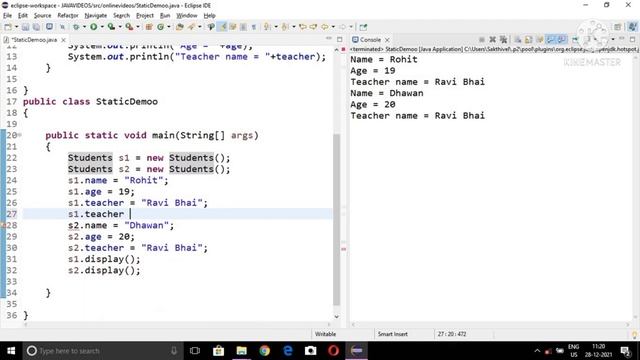The height and width of the screenshot is (360, 640).
Task: Click the Search toolbar icon
Action: tap(191, 27)
